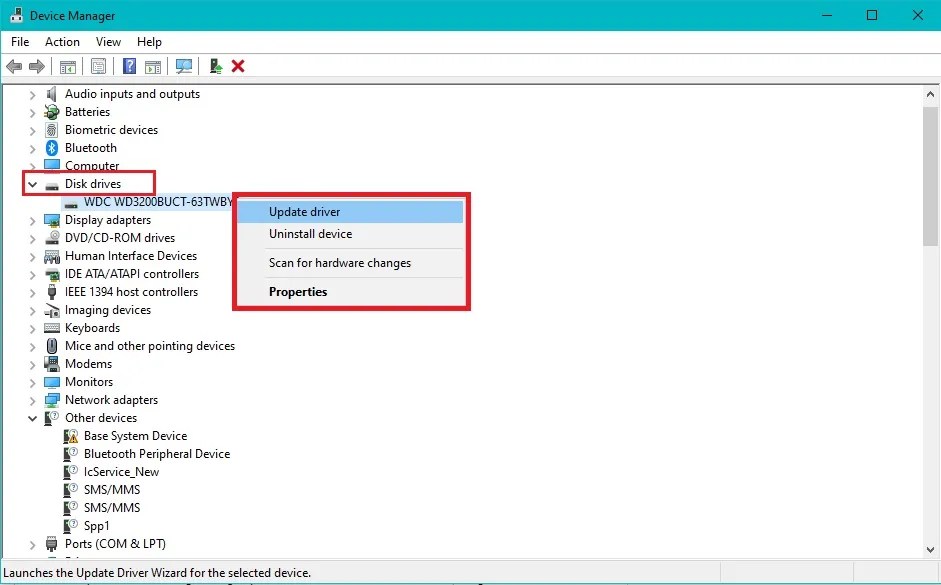Click the back navigation arrow icon

pos(13,66)
